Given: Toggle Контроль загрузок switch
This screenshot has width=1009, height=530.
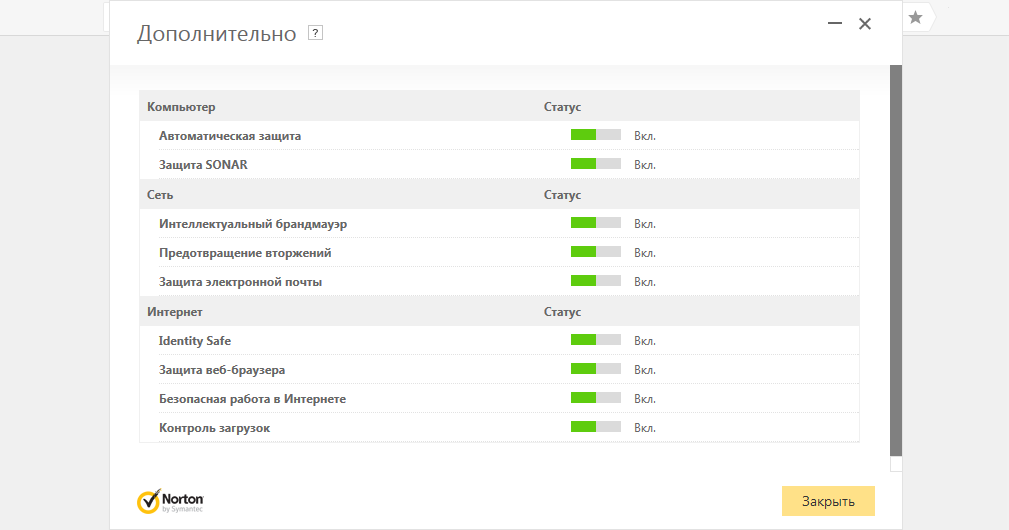Looking at the screenshot, I should coord(596,427).
